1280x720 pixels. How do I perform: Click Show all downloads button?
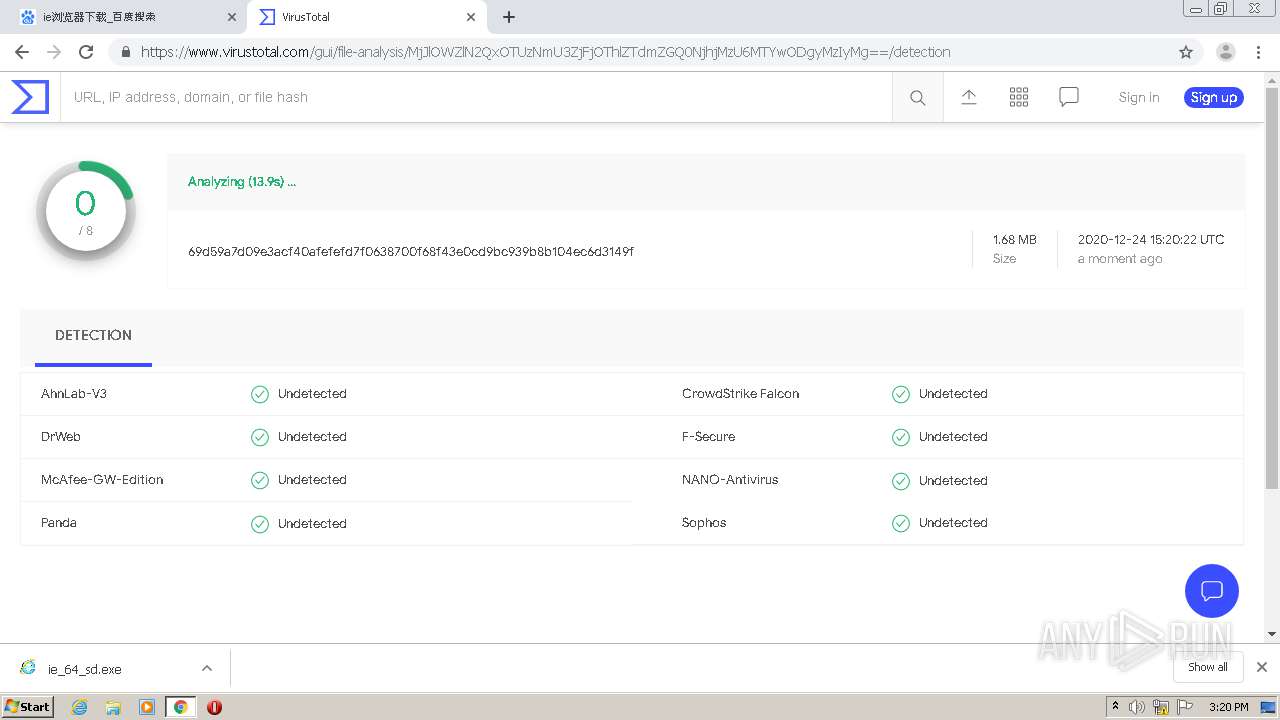[1208, 667]
